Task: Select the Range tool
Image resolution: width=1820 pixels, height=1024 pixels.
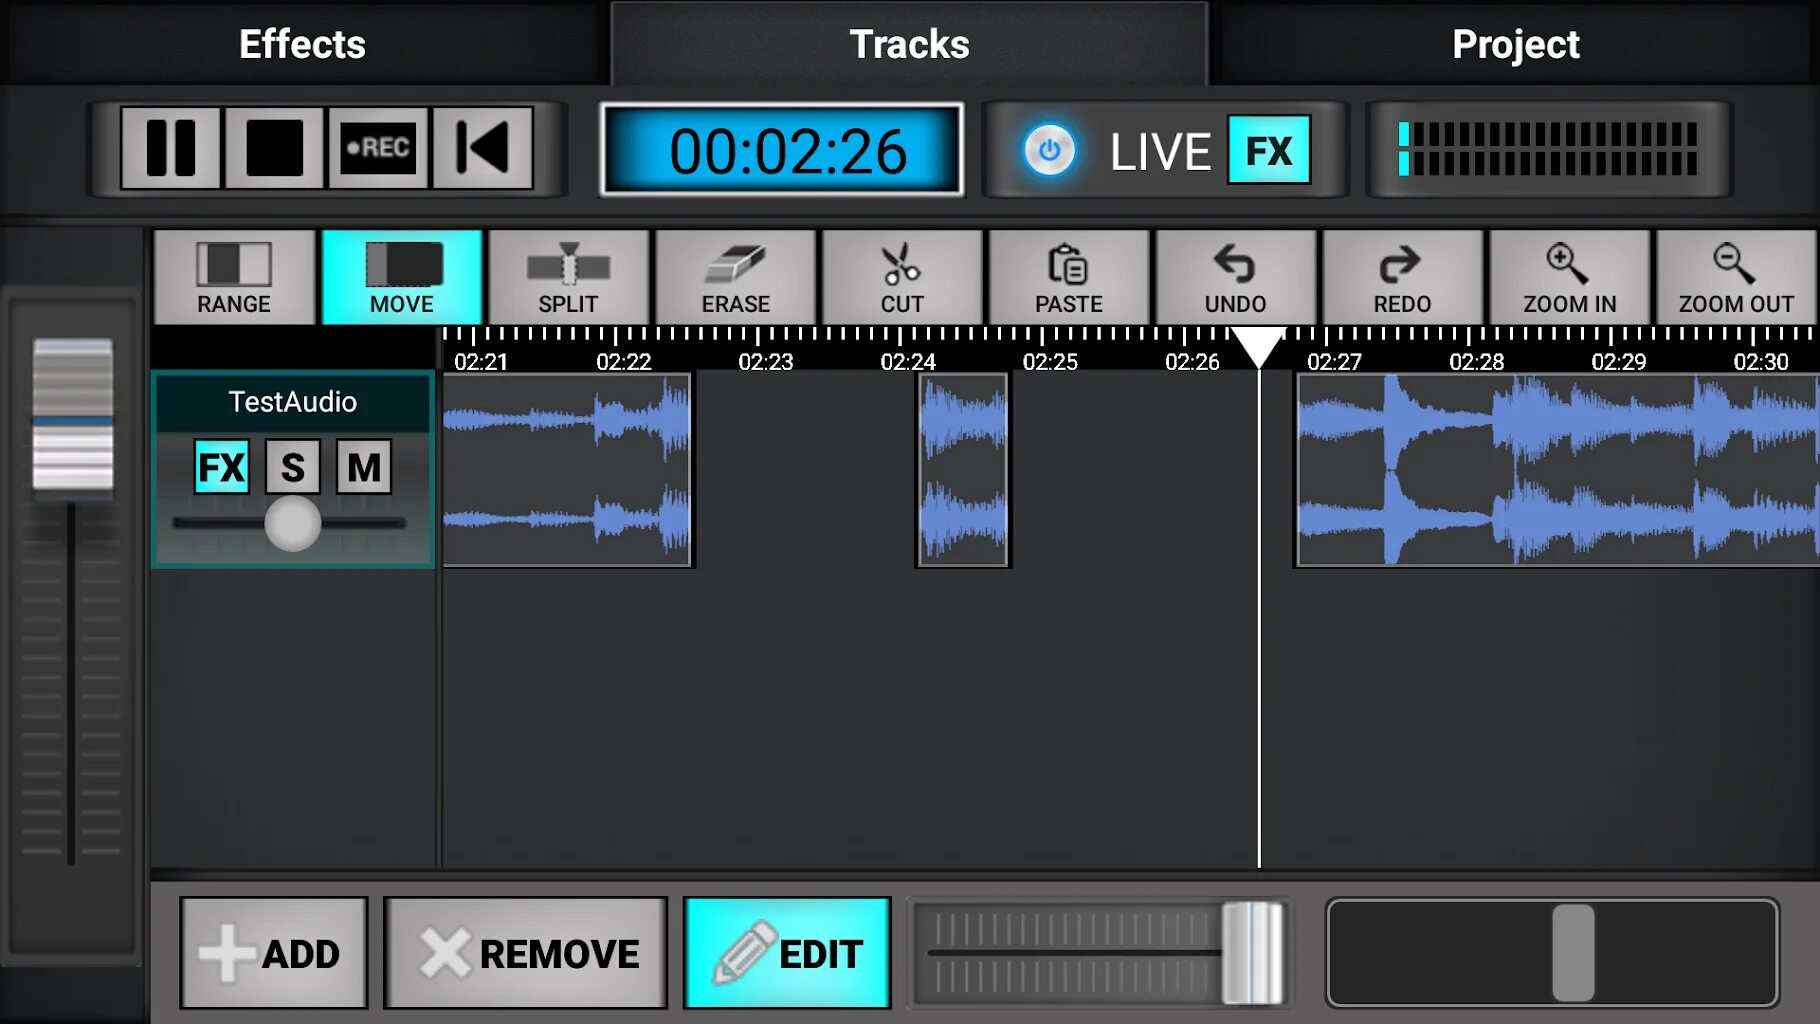Action: (234, 277)
